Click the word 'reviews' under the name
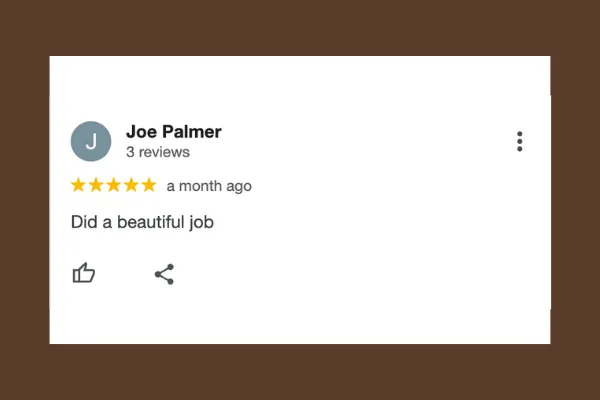Screen dimensions: 600x400 click(164, 152)
